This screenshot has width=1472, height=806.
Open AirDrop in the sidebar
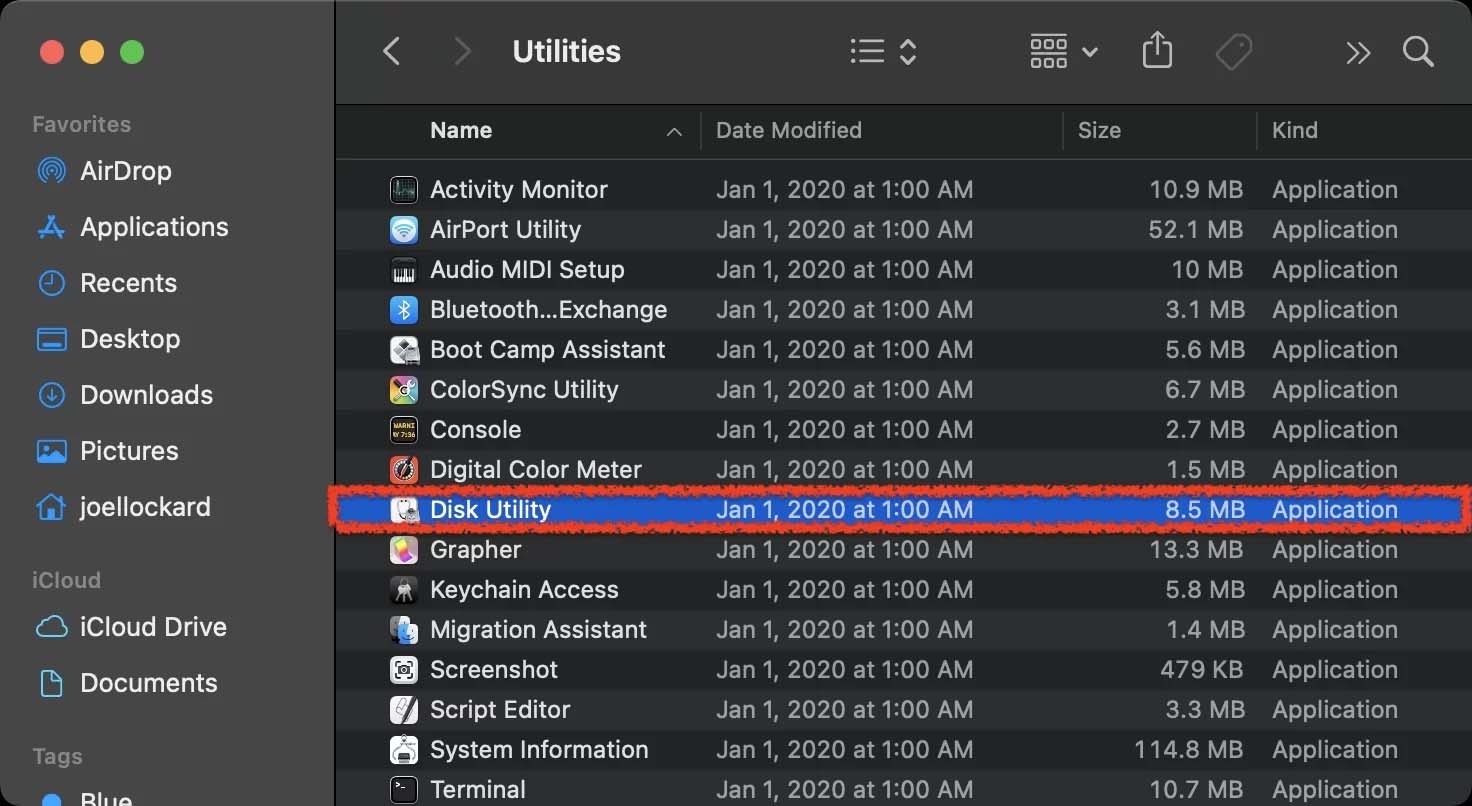tap(103, 171)
